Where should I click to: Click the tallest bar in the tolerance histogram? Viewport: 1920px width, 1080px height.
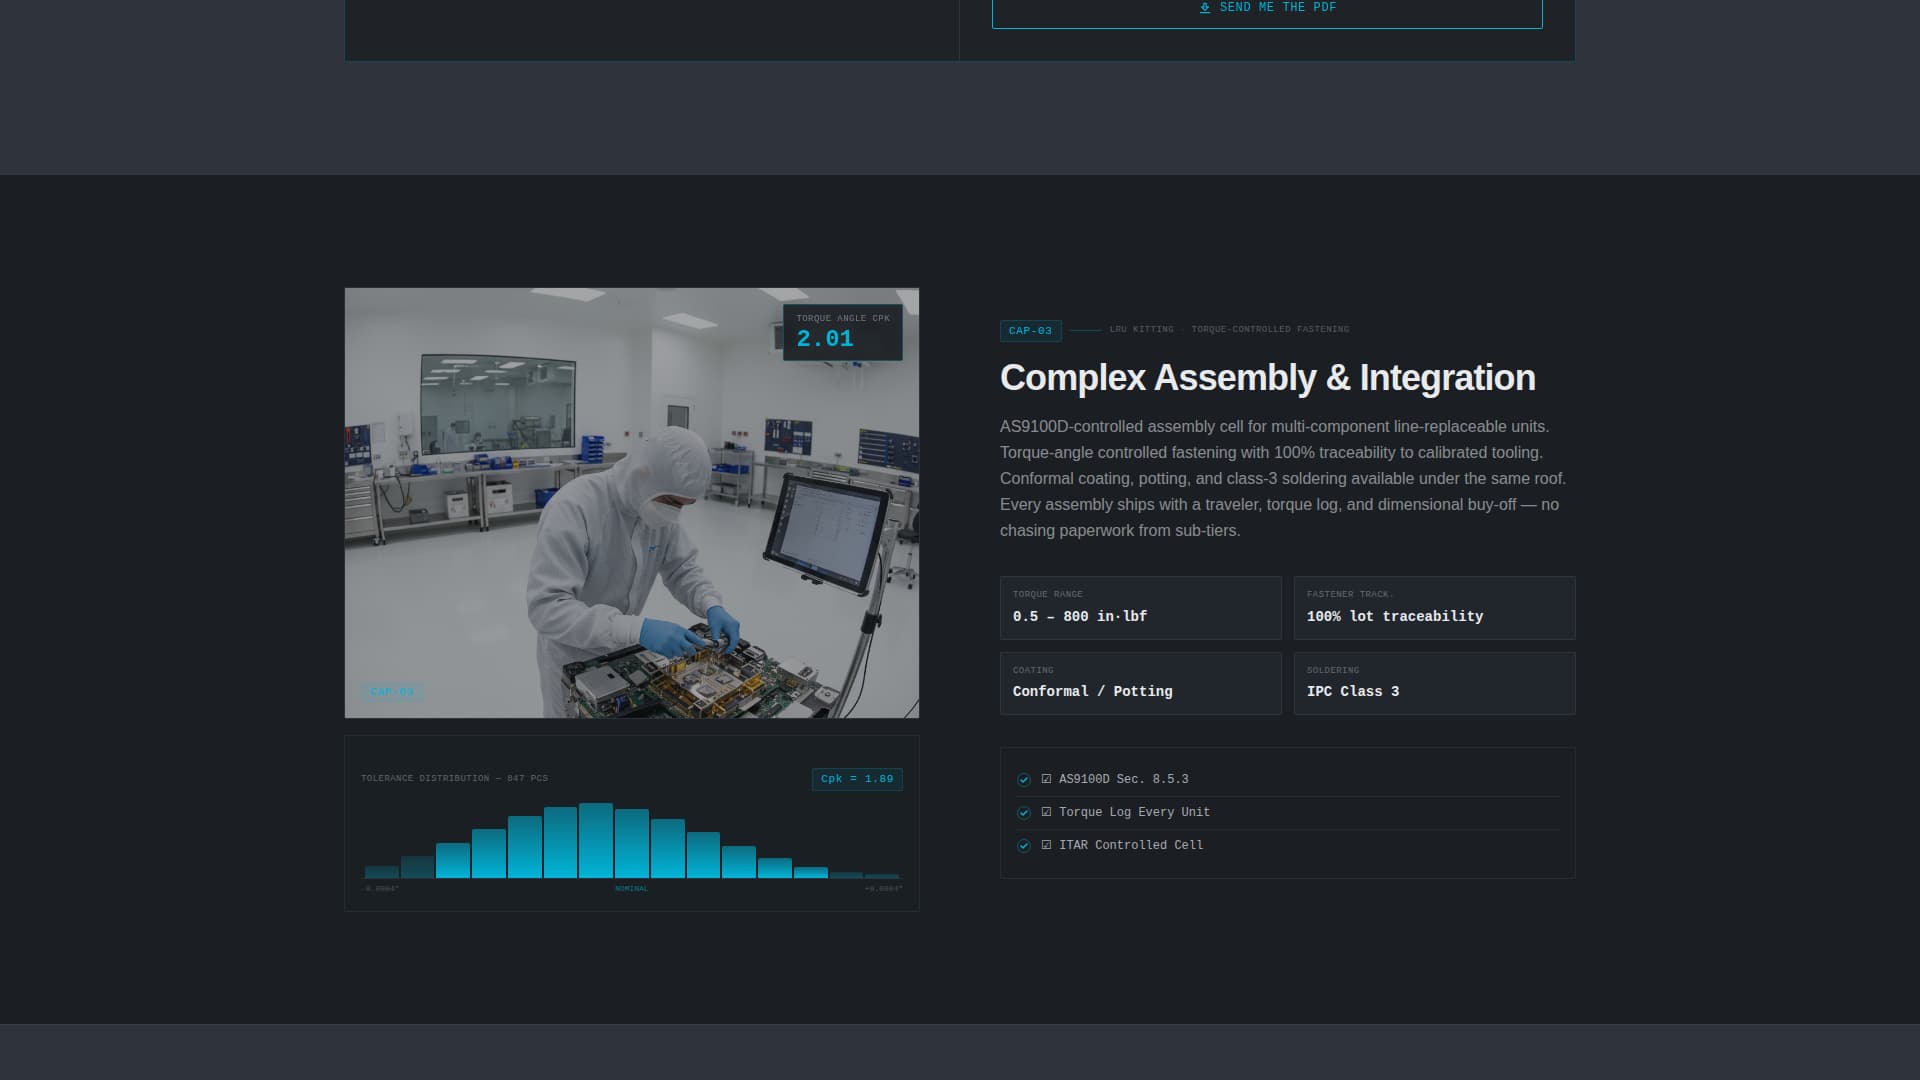(x=596, y=840)
